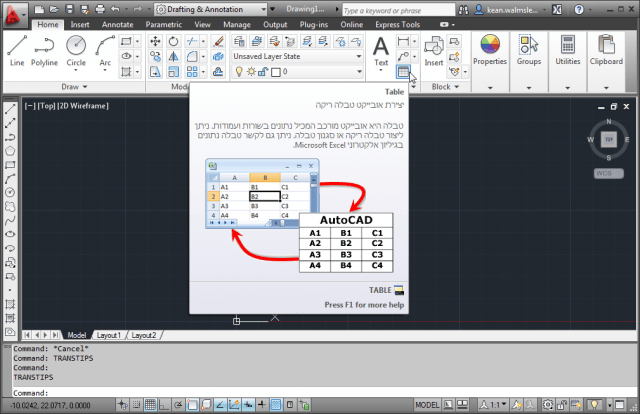Screen dimensions: 640x414
Task: Toggle Grid Display in status bar
Action: click(x=150, y=405)
